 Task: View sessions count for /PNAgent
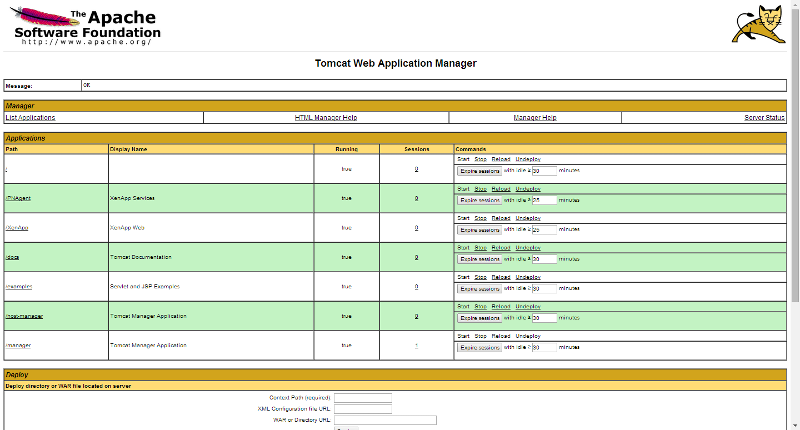tap(416, 198)
